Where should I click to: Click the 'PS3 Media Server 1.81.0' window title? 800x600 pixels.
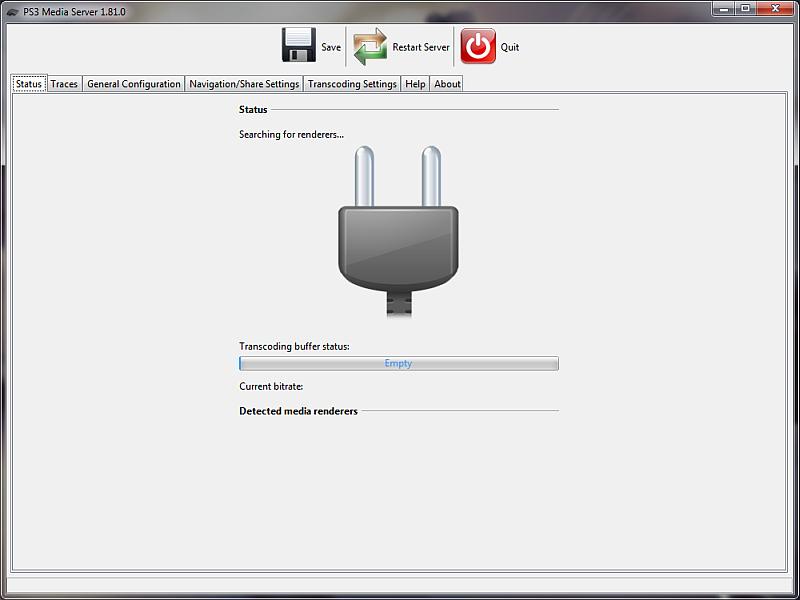(74, 12)
